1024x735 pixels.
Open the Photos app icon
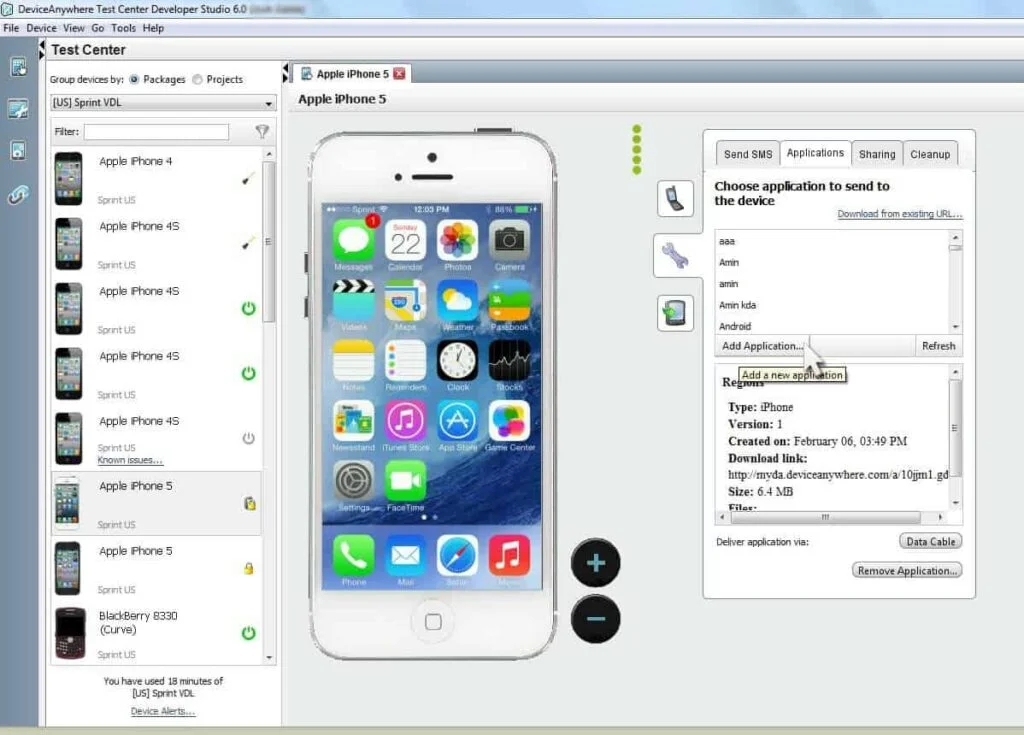457,240
